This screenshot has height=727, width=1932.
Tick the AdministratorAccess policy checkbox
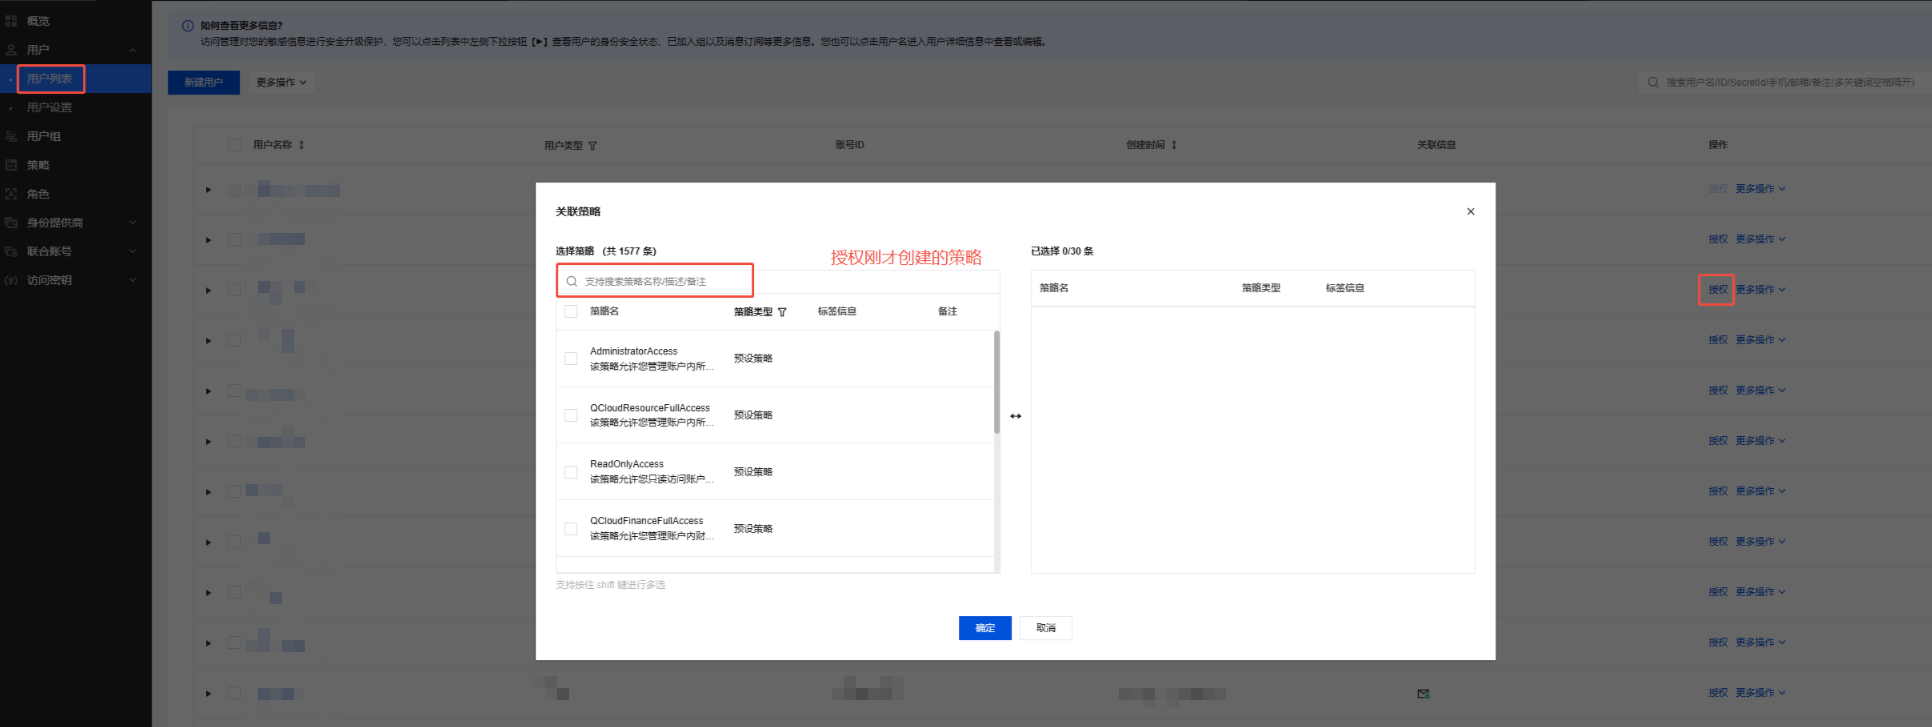tap(571, 358)
